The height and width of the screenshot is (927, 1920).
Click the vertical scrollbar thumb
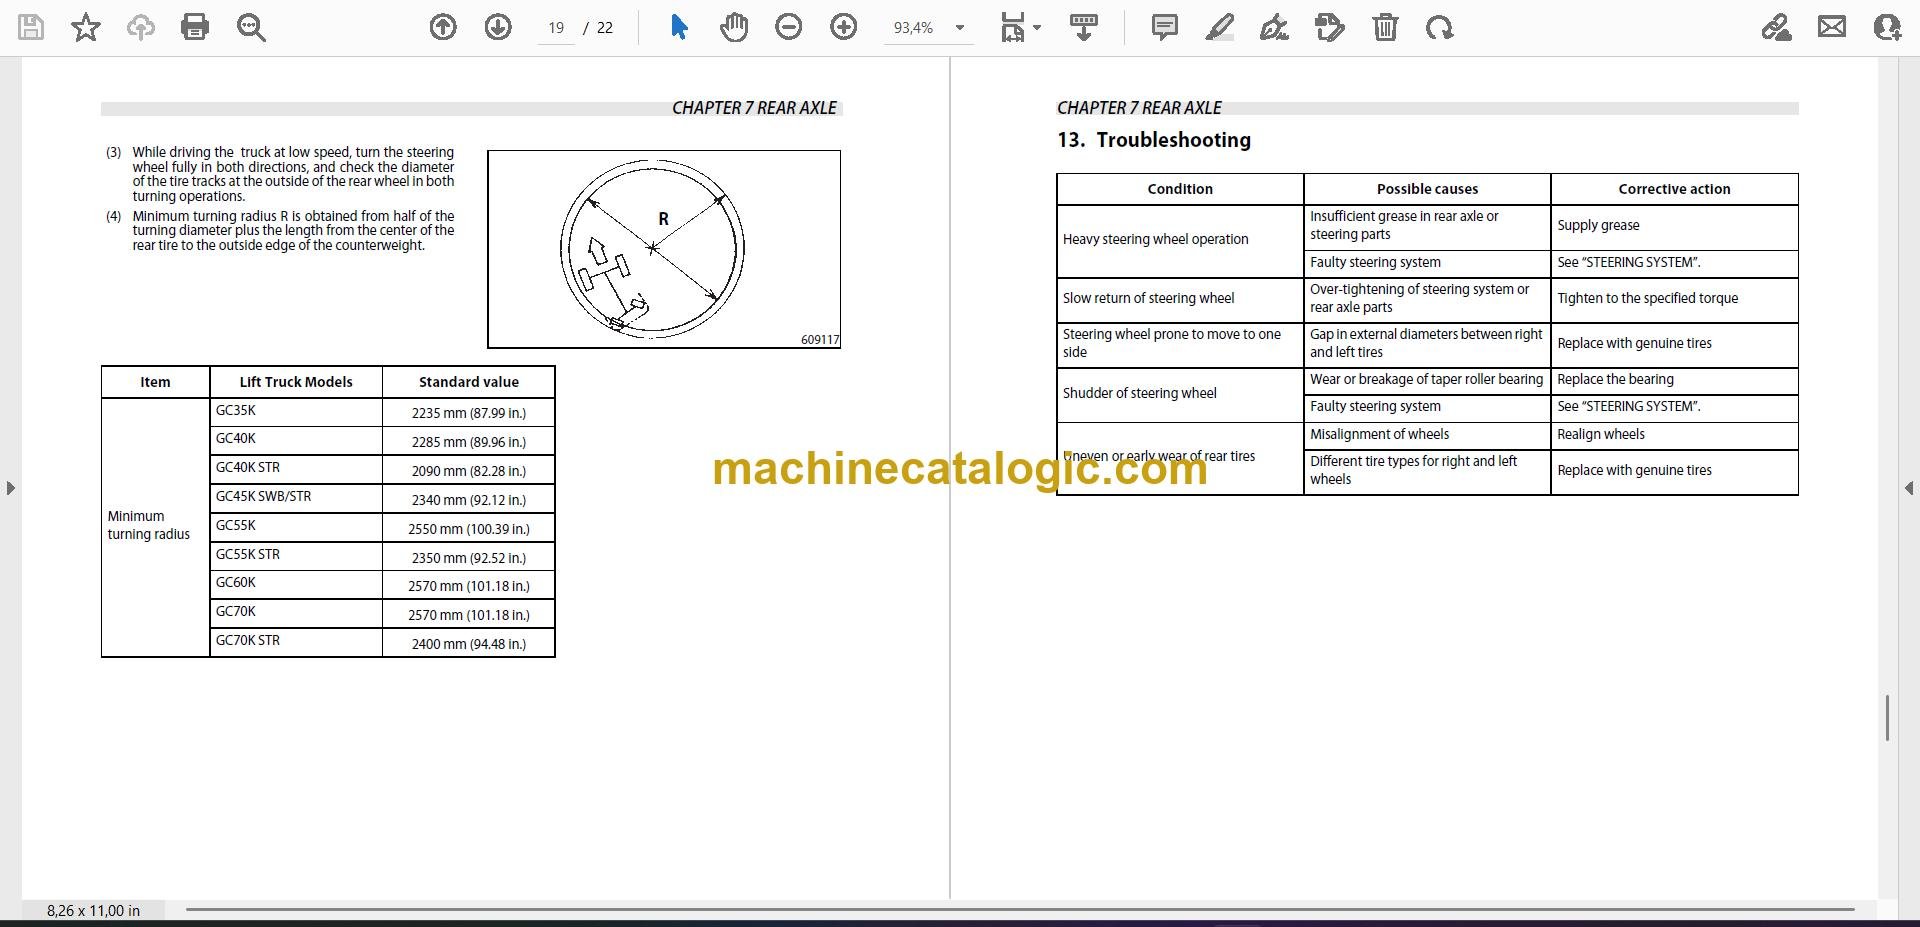(1887, 718)
